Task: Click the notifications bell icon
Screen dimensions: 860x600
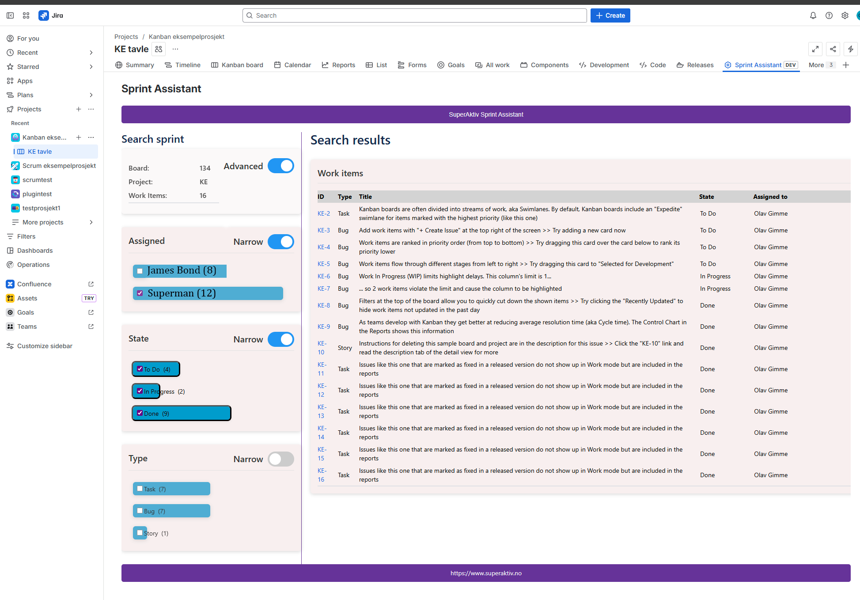Action: point(813,16)
